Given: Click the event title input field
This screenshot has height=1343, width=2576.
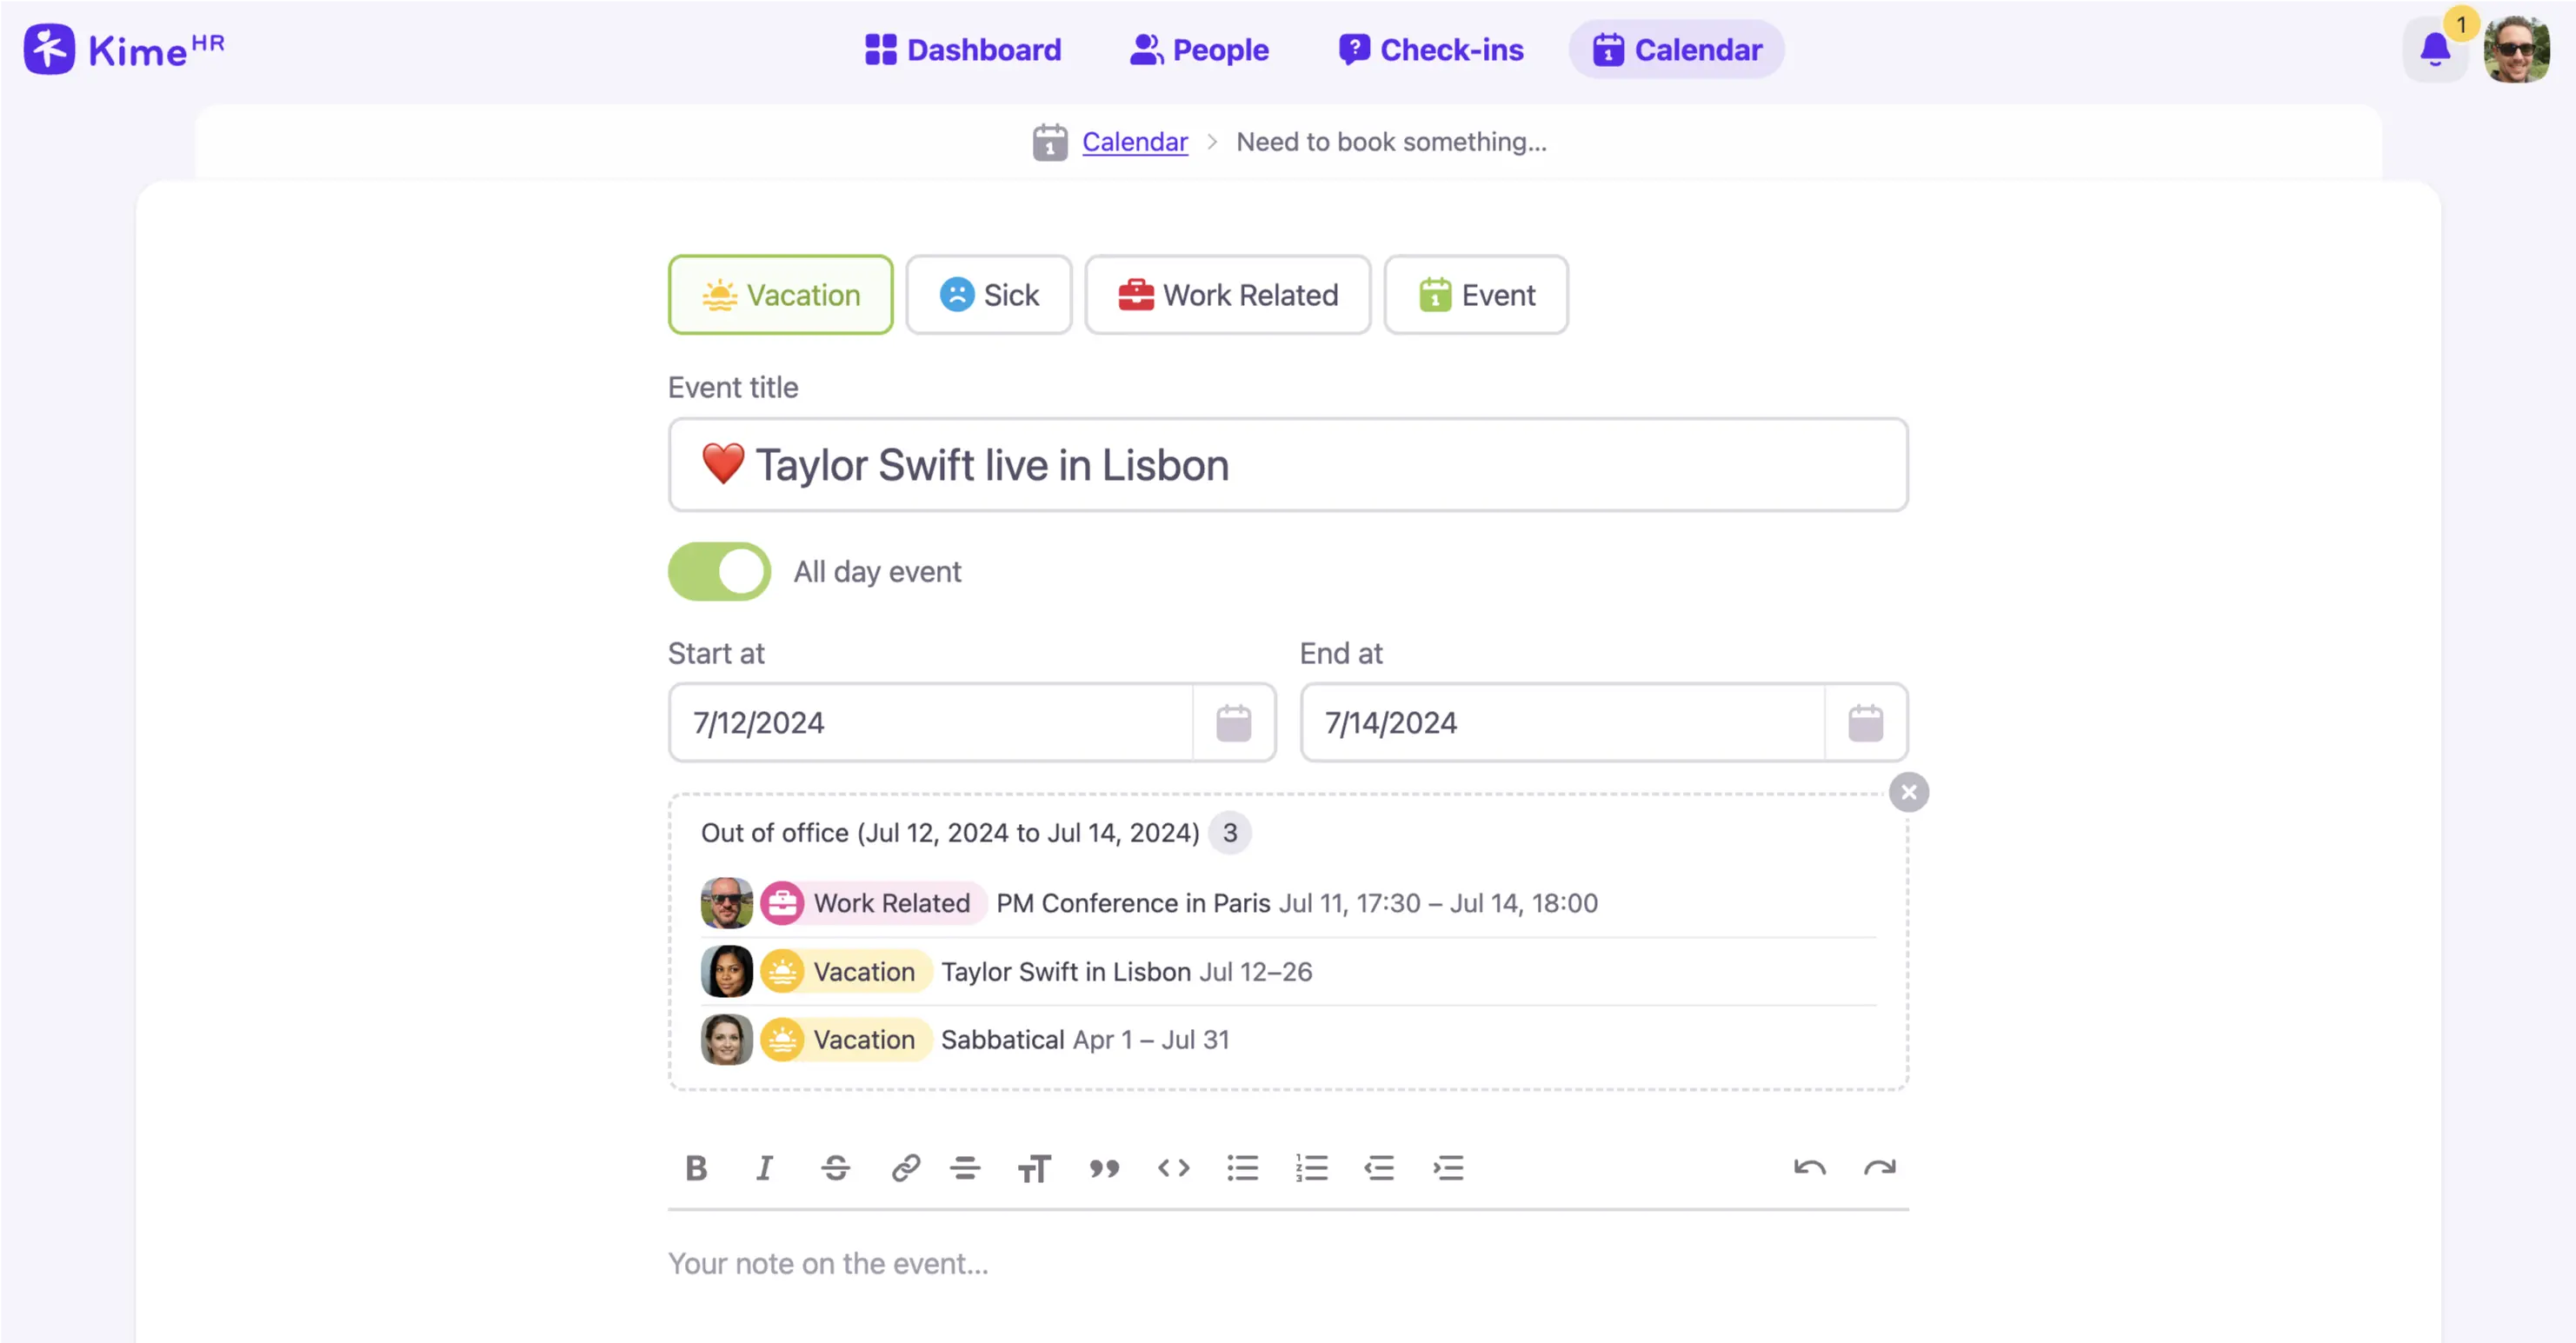Looking at the screenshot, I should [1287, 463].
